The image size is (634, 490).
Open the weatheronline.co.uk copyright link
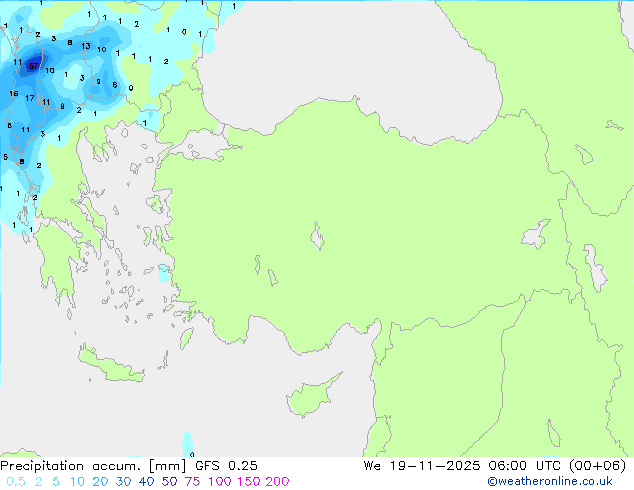[x=550, y=481]
